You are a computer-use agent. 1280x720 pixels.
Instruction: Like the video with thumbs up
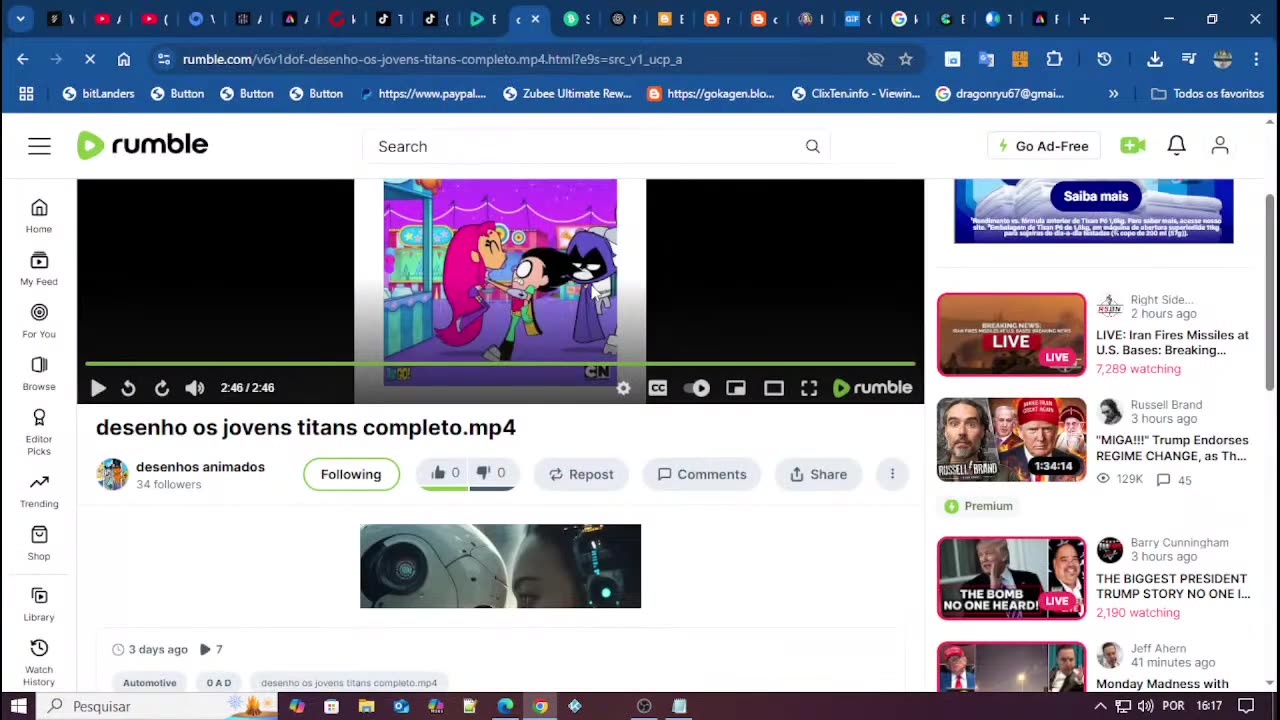[x=444, y=473]
